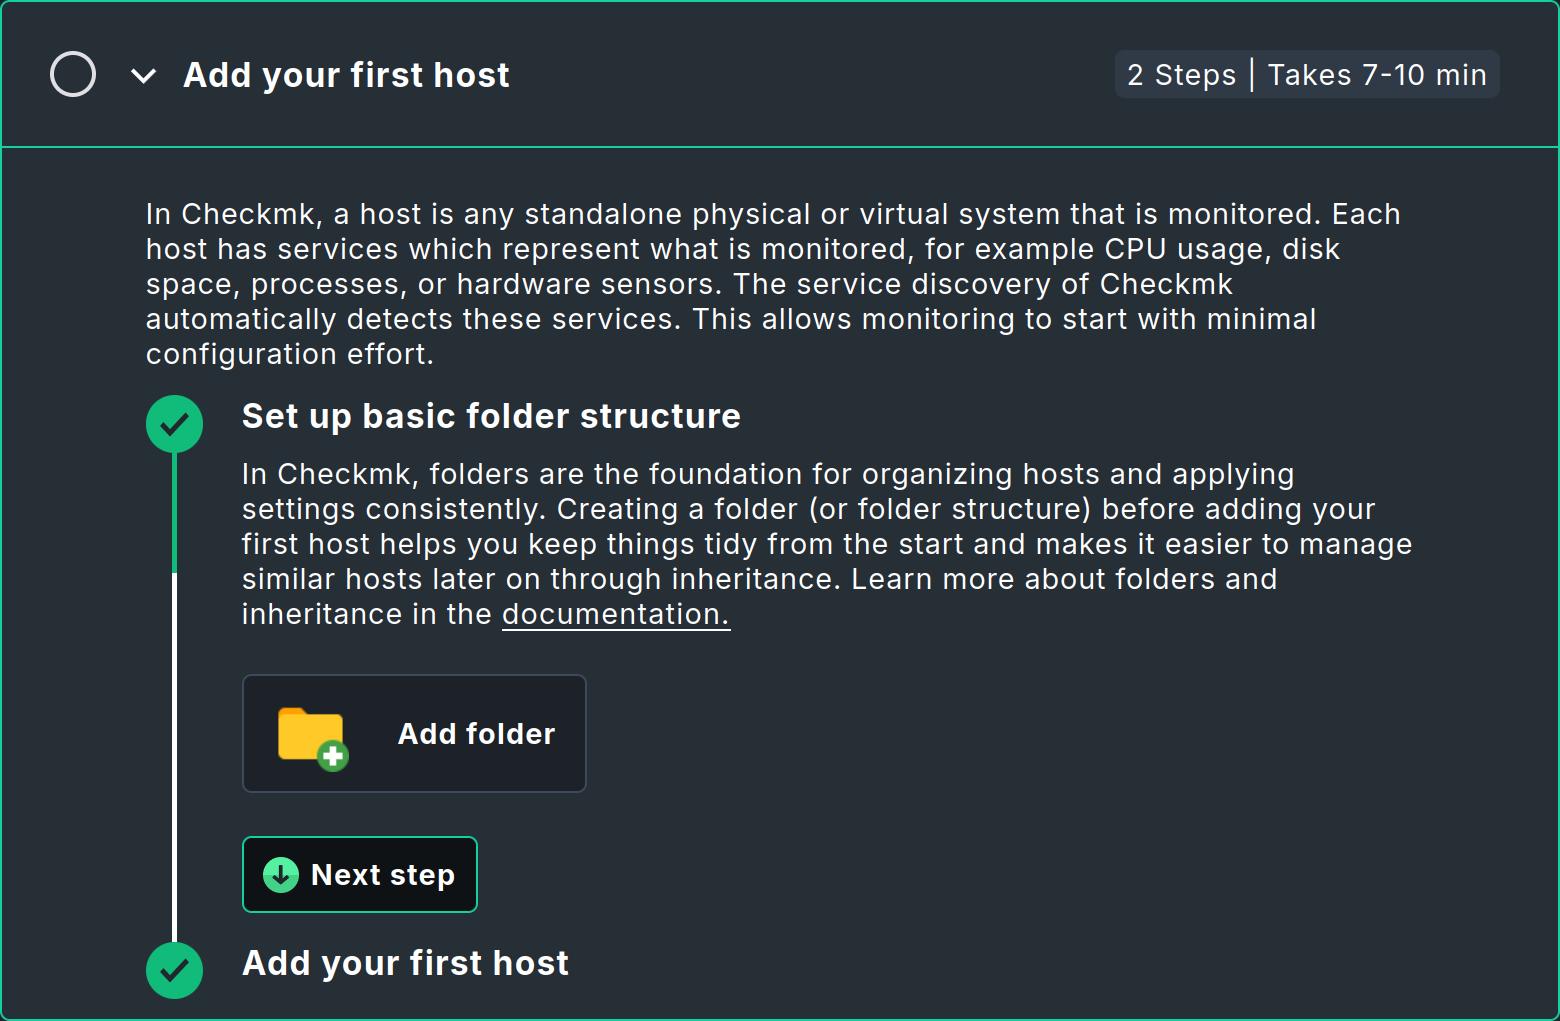Click the Set up basic folder structure title
Viewport: 1560px width, 1021px height.
pyautogui.click(x=490, y=416)
